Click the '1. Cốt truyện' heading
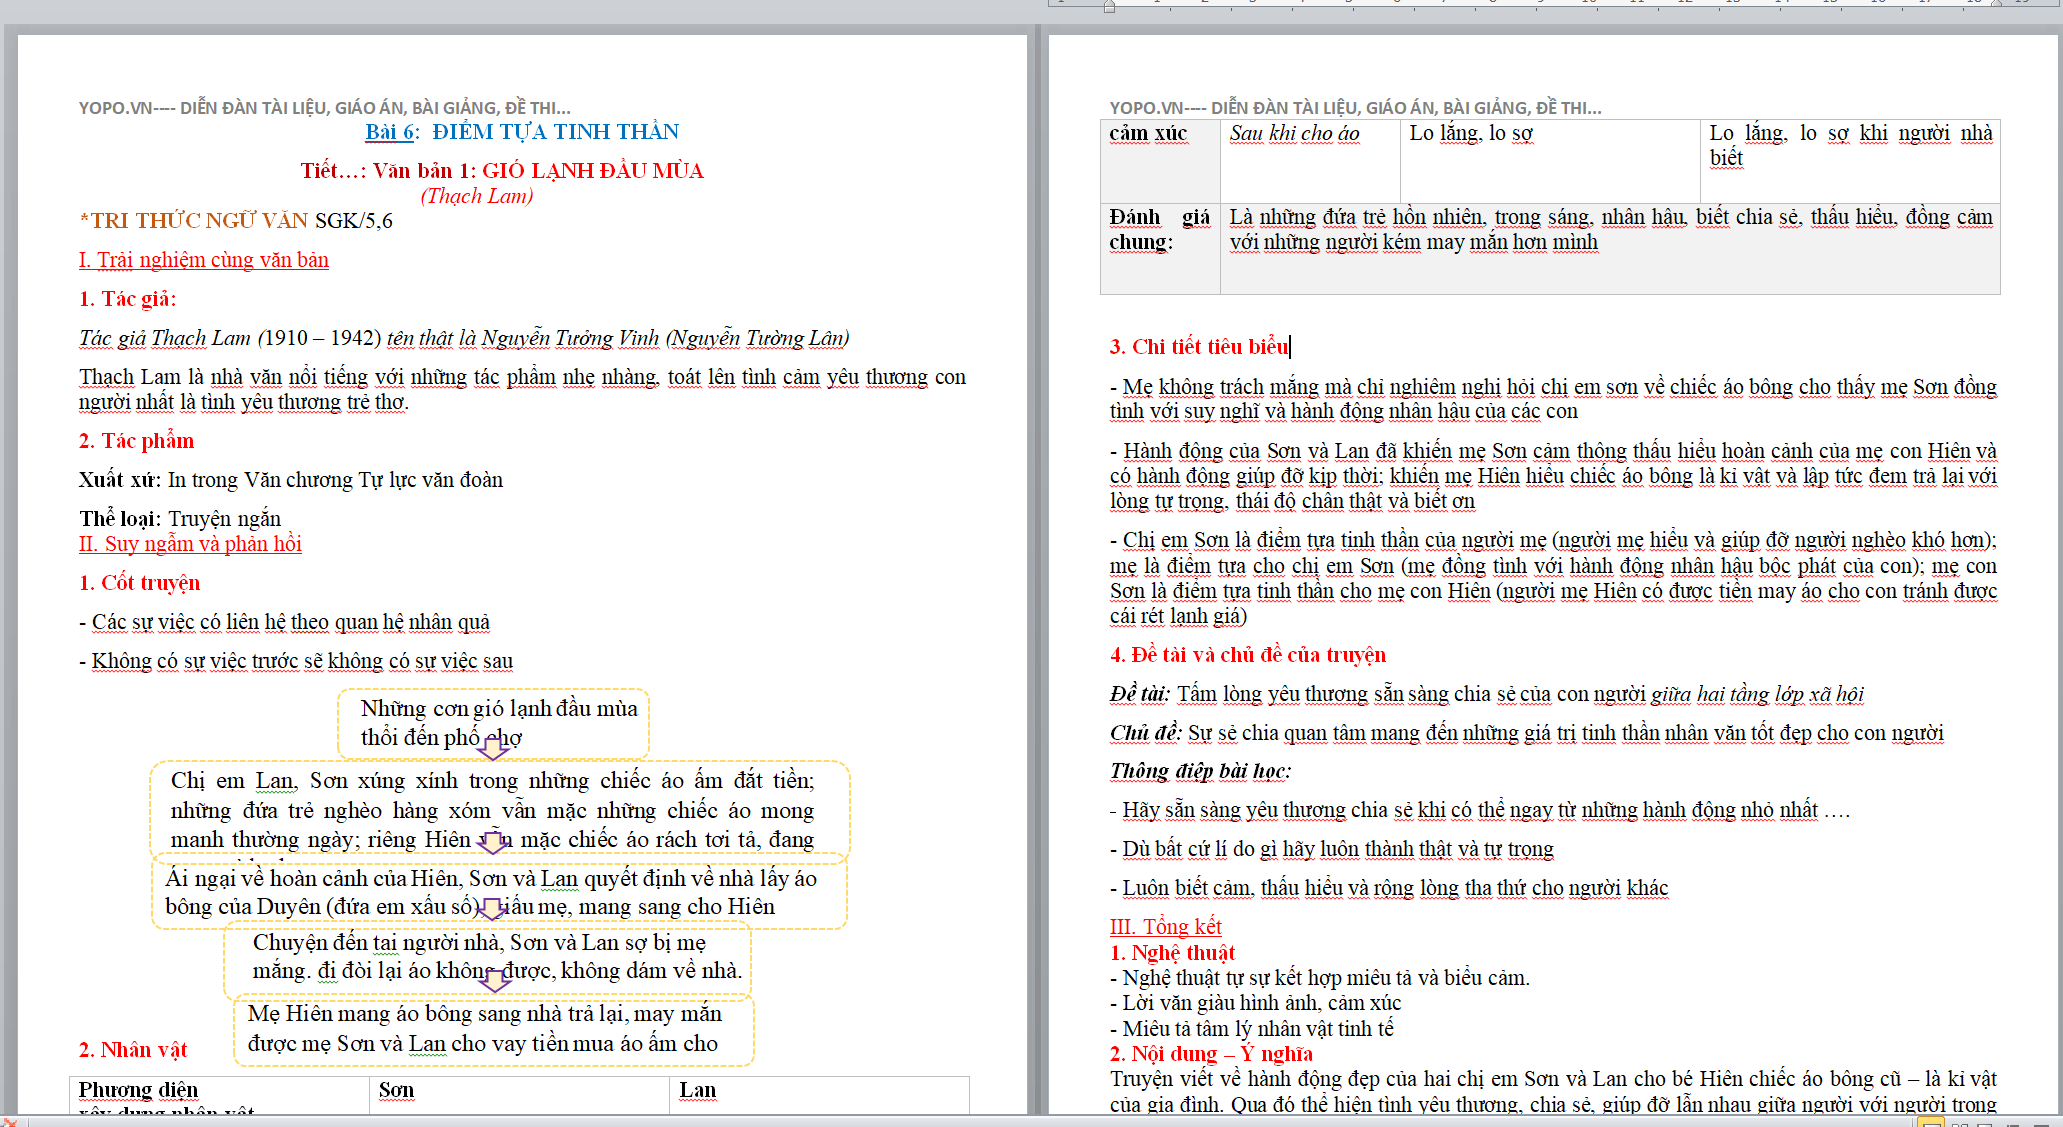This screenshot has width=2063, height=1127. pos(140,583)
